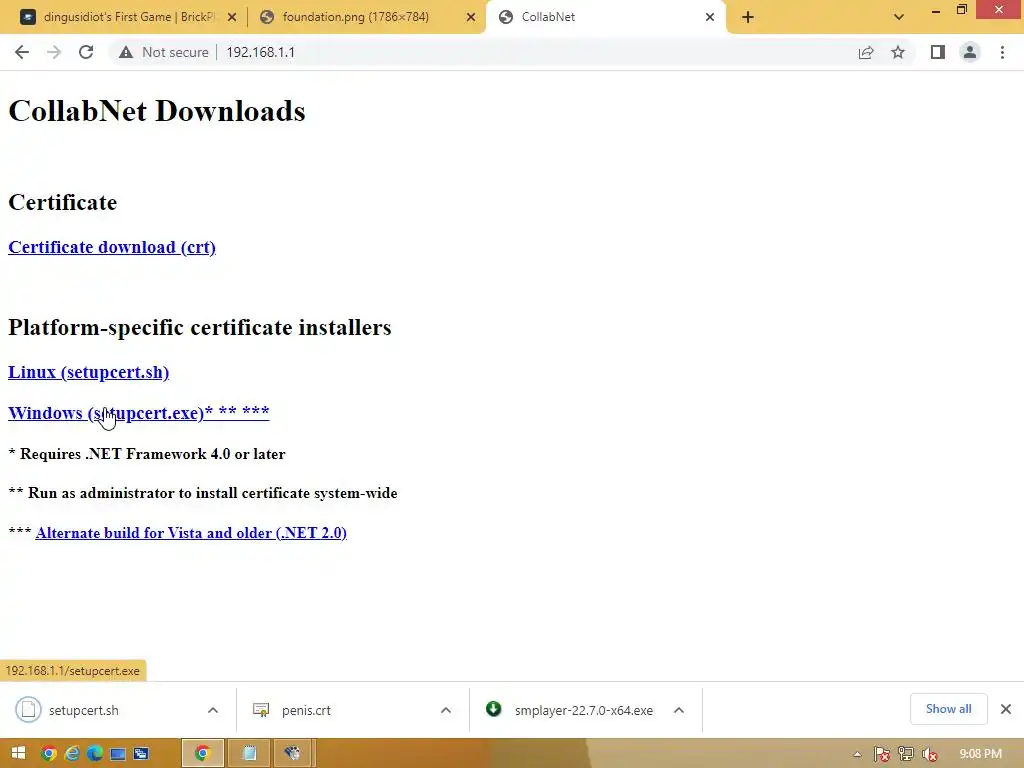Open the Chrome three-dot menu
This screenshot has height=768, width=1024.
(1002, 52)
